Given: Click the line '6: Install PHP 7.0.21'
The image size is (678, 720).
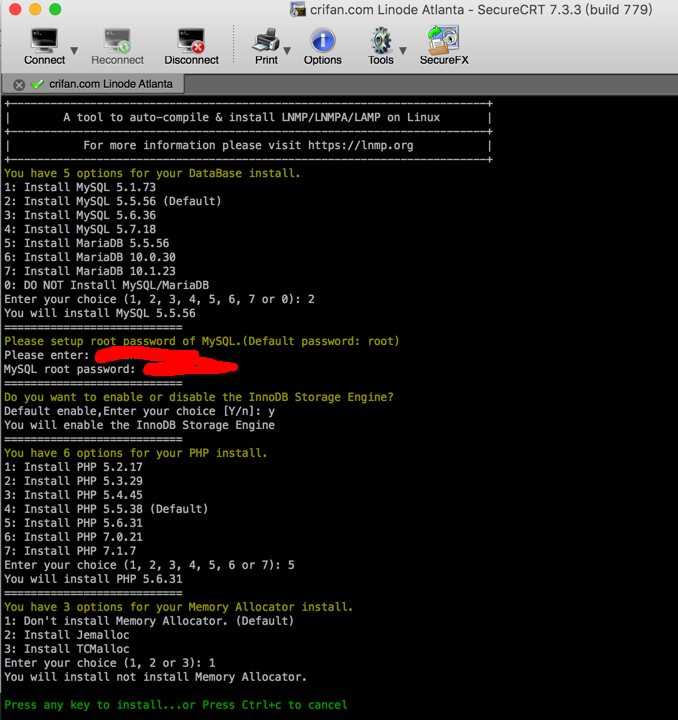Looking at the screenshot, I should [x=73, y=537].
